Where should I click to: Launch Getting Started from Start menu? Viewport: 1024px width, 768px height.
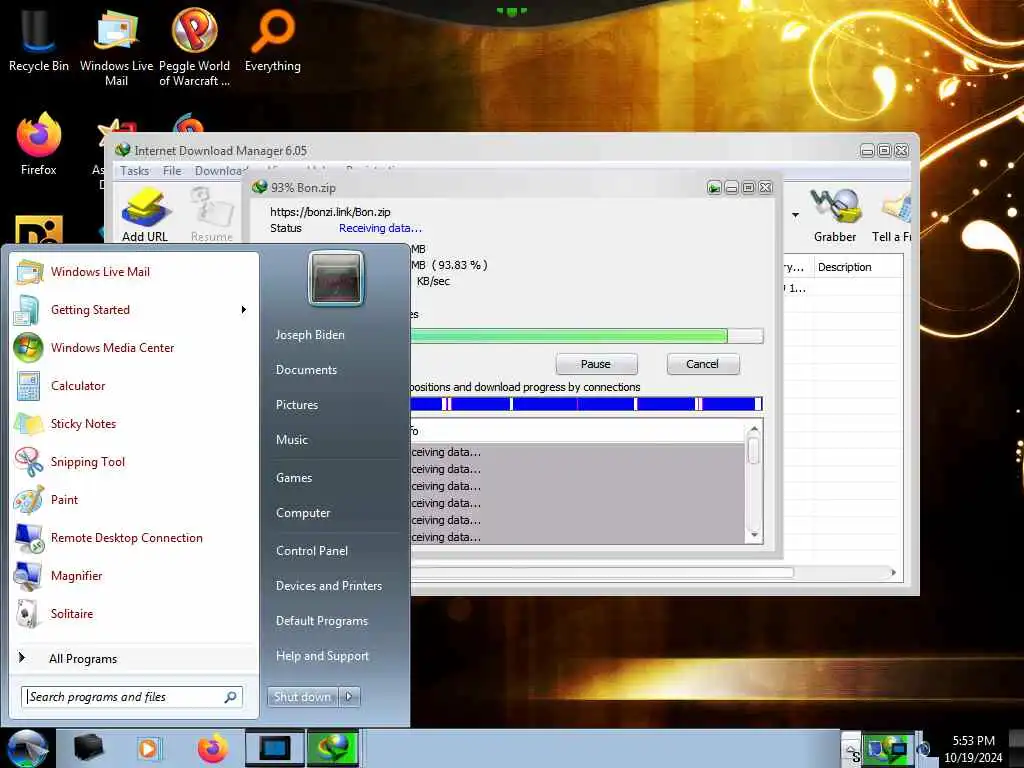tap(135, 310)
